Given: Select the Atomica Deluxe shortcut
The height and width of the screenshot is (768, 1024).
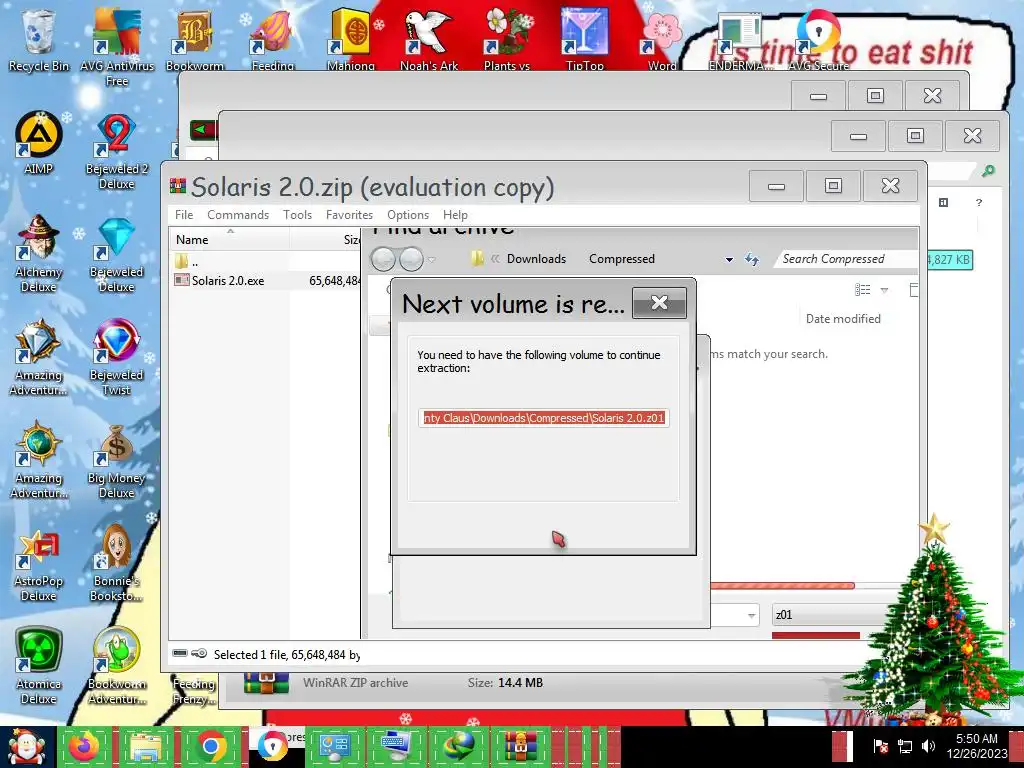Looking at the screenshot, I should [39, 666].
